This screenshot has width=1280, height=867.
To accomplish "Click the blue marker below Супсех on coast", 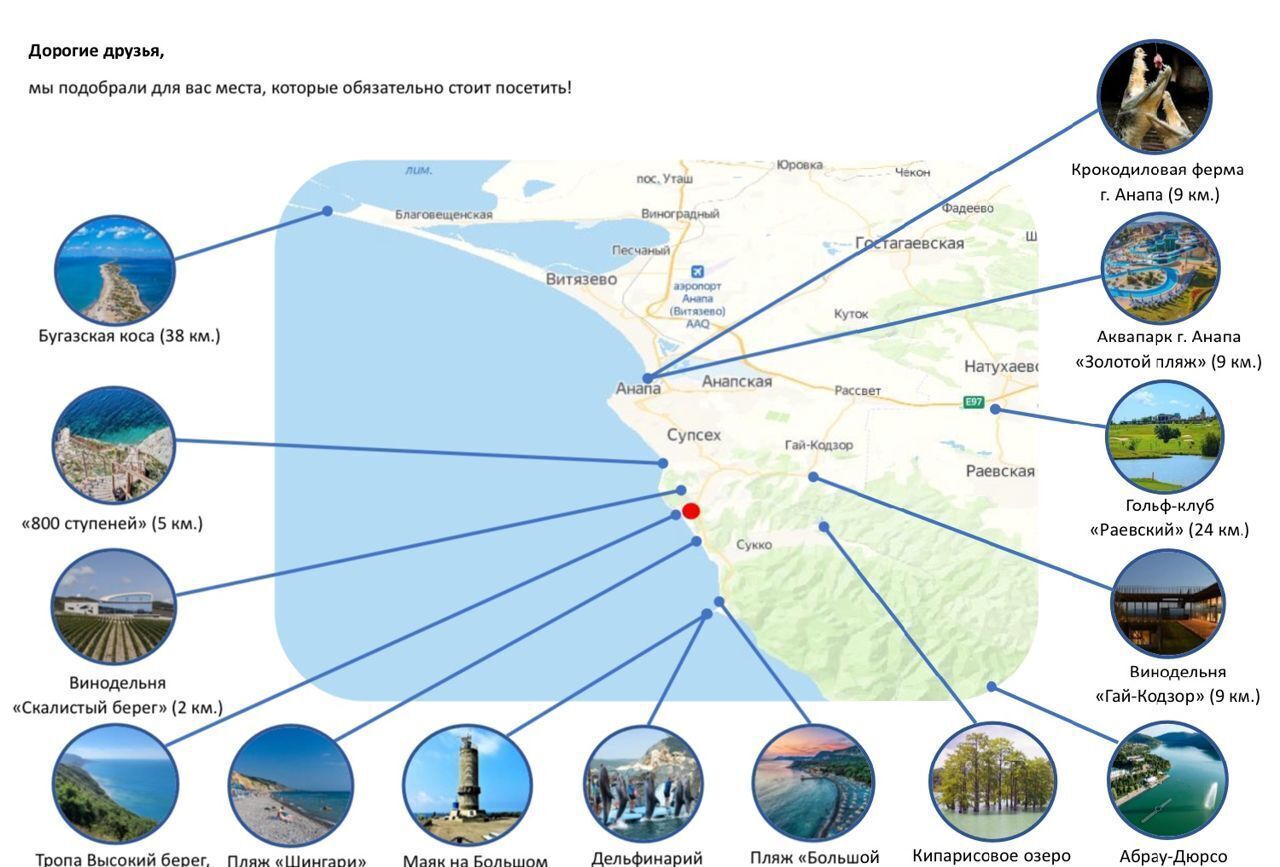I will [x=662, y=462].
